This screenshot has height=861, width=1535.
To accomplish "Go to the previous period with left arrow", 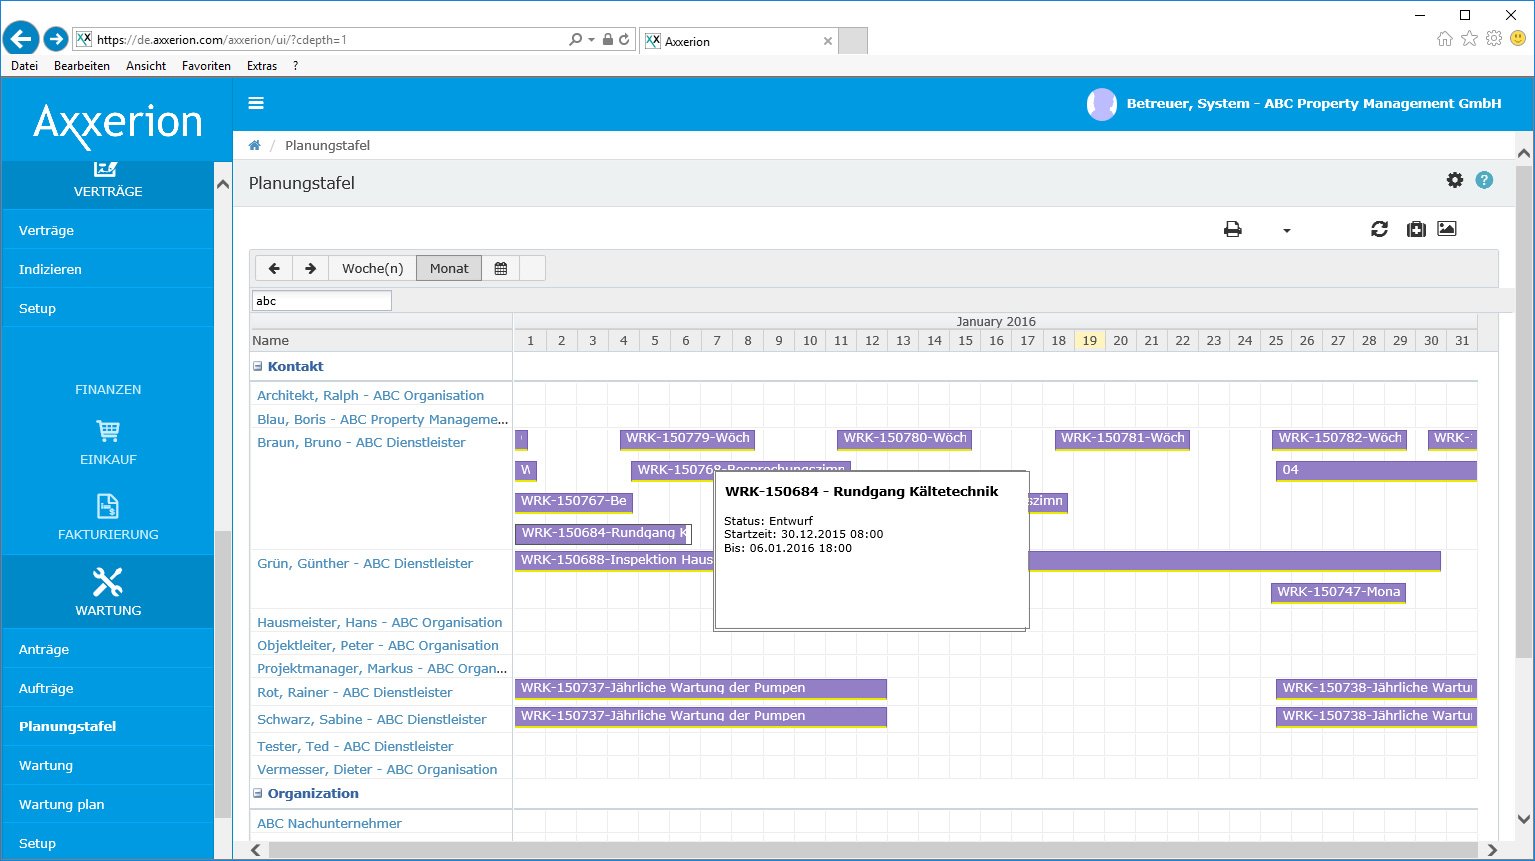I will coord(274,268).
